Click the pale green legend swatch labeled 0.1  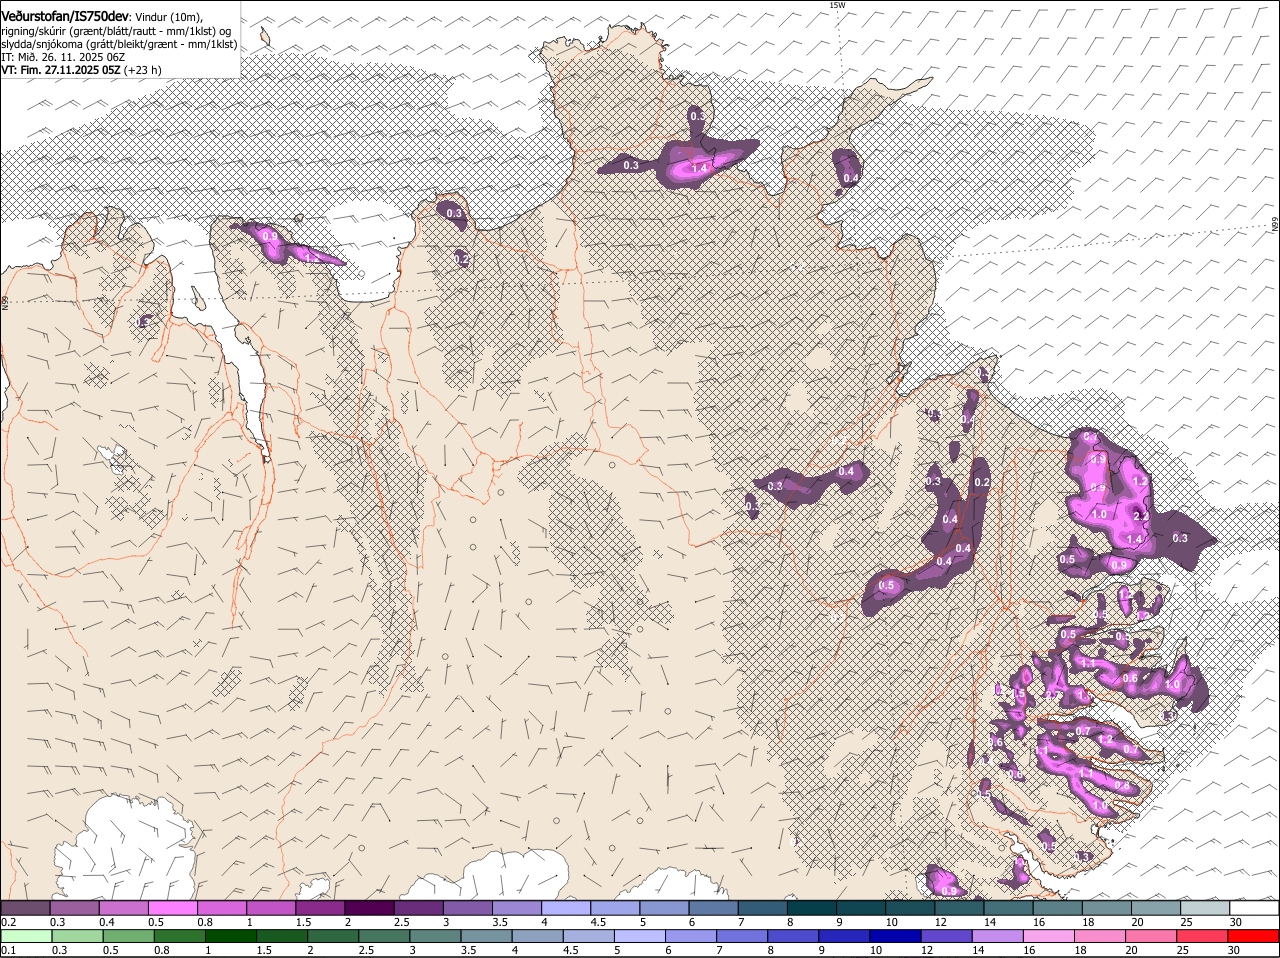point(26,936)
